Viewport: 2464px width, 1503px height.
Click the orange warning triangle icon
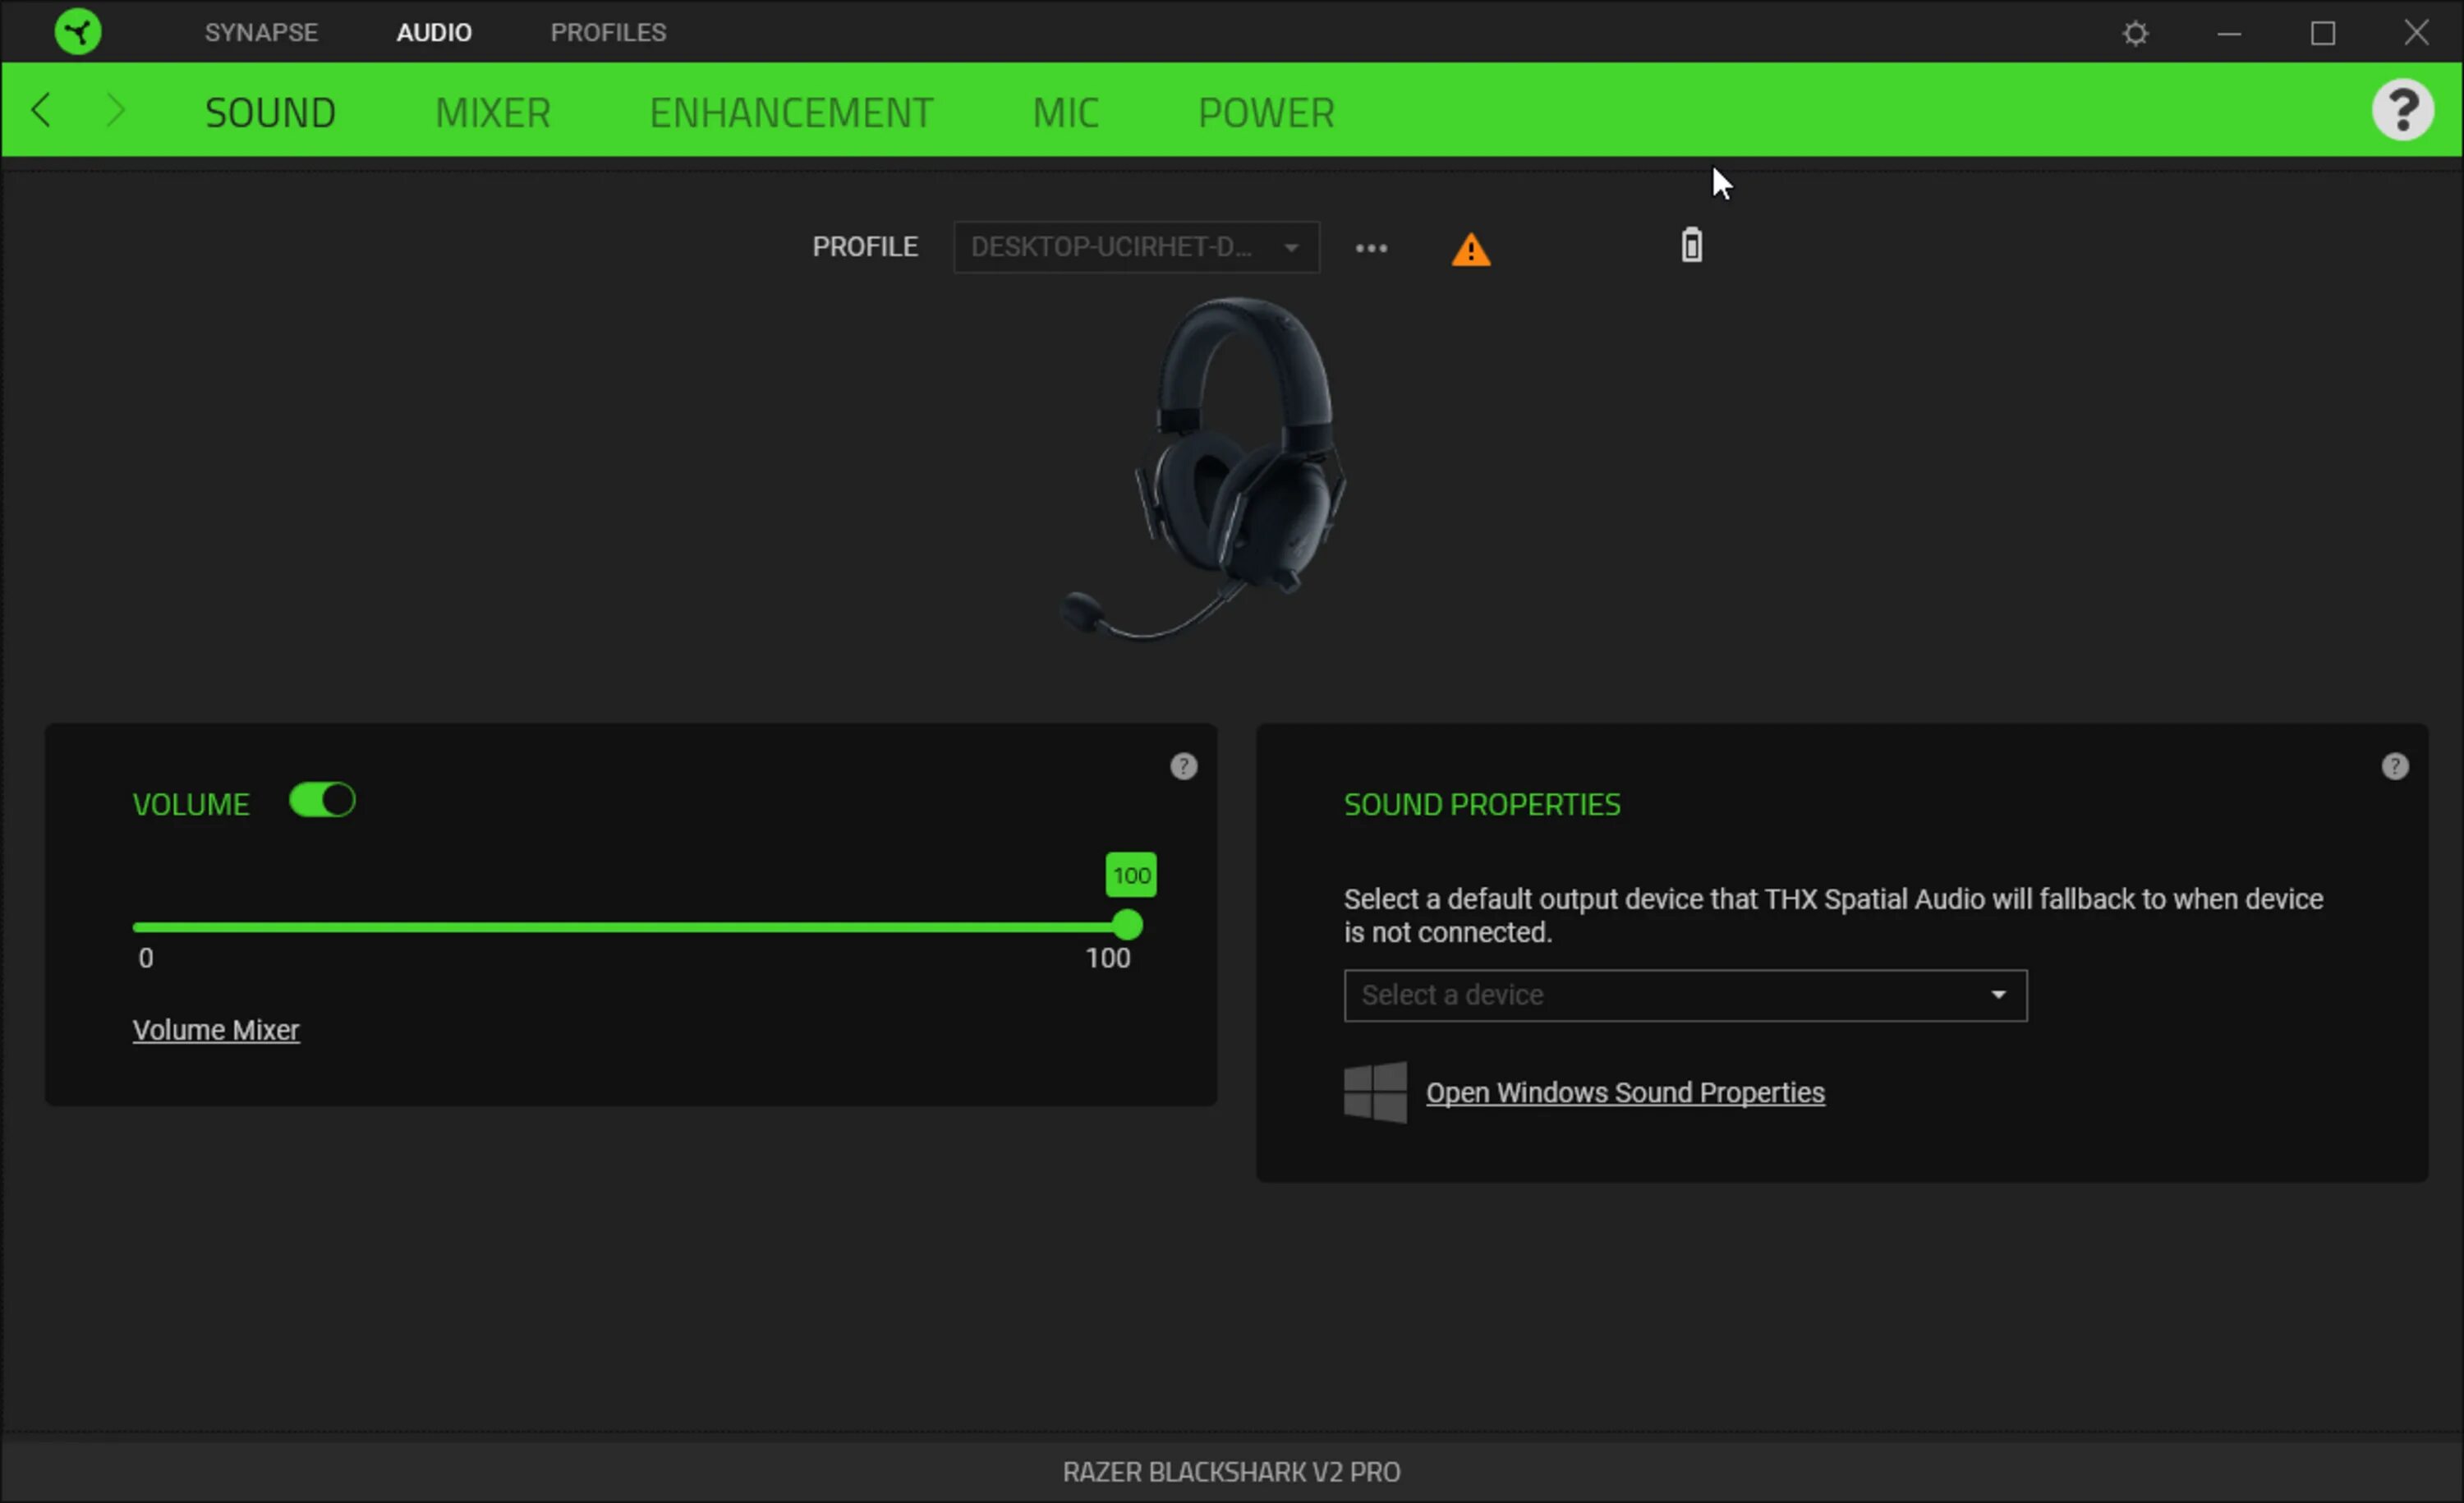tap(1470, 249)
